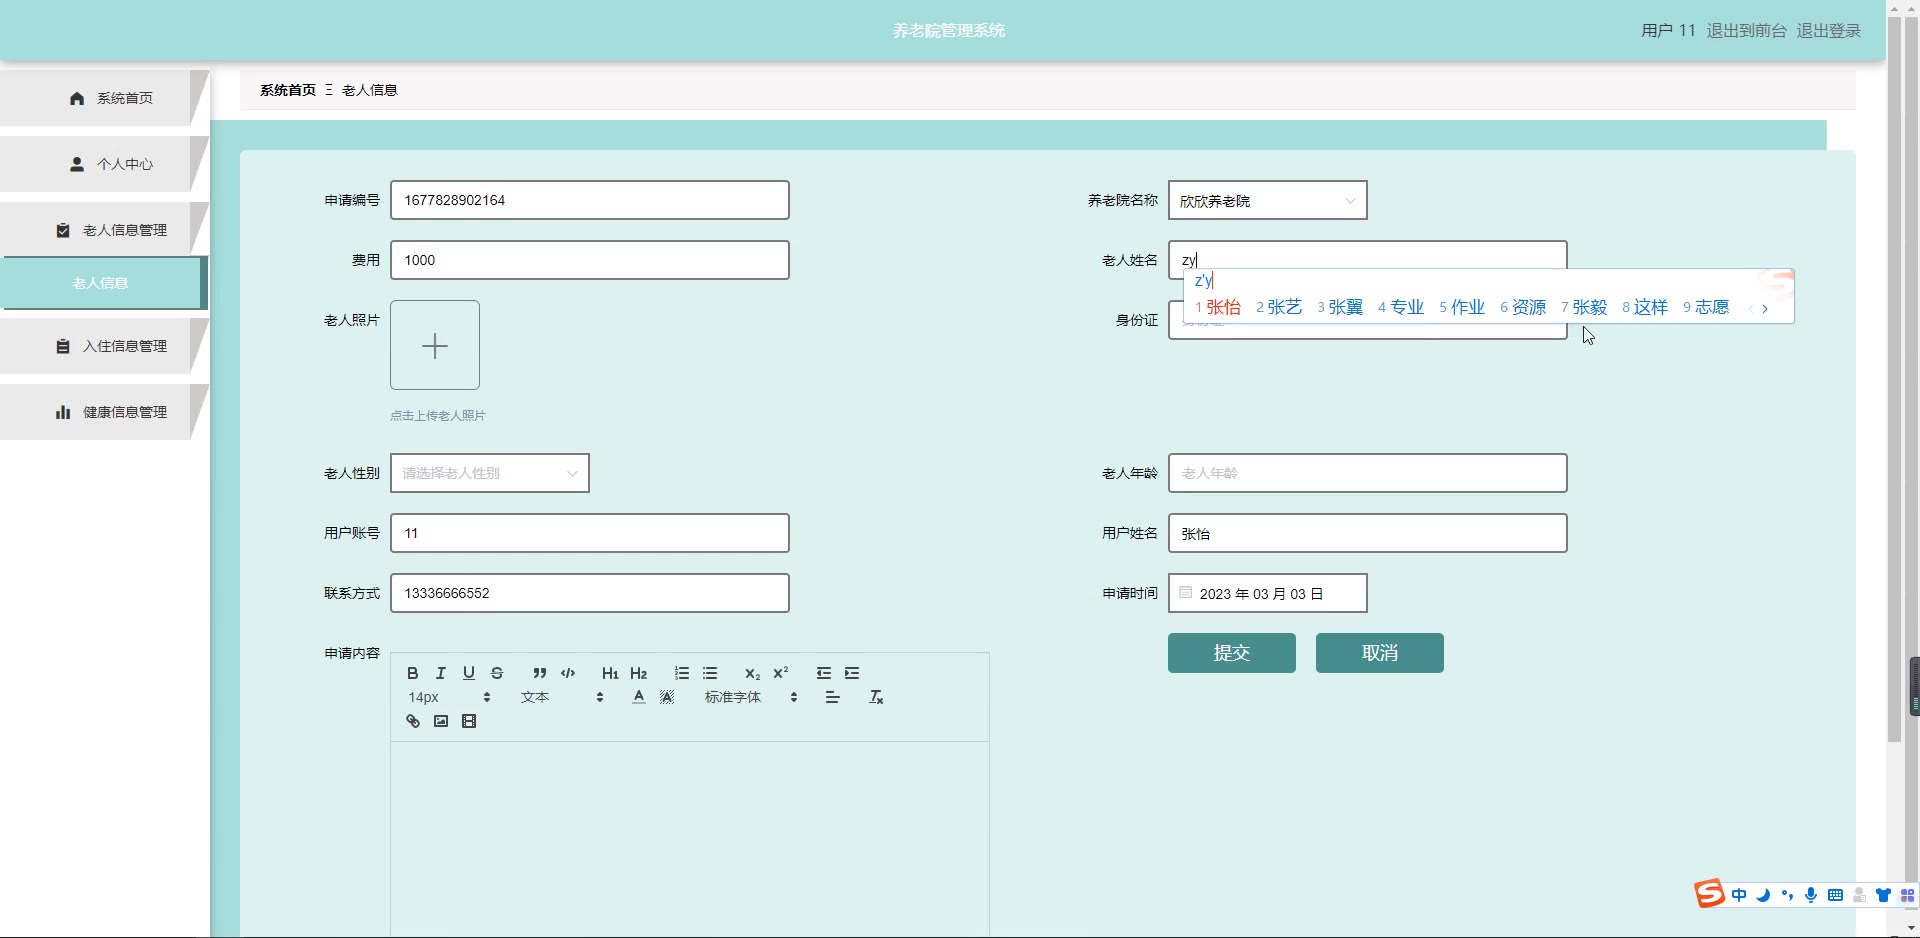Image resolution: width=1920 pixels, height=938 pixels.
Task: Expand 入住信息管理 sidebar menu
Action: coord(103,346)
